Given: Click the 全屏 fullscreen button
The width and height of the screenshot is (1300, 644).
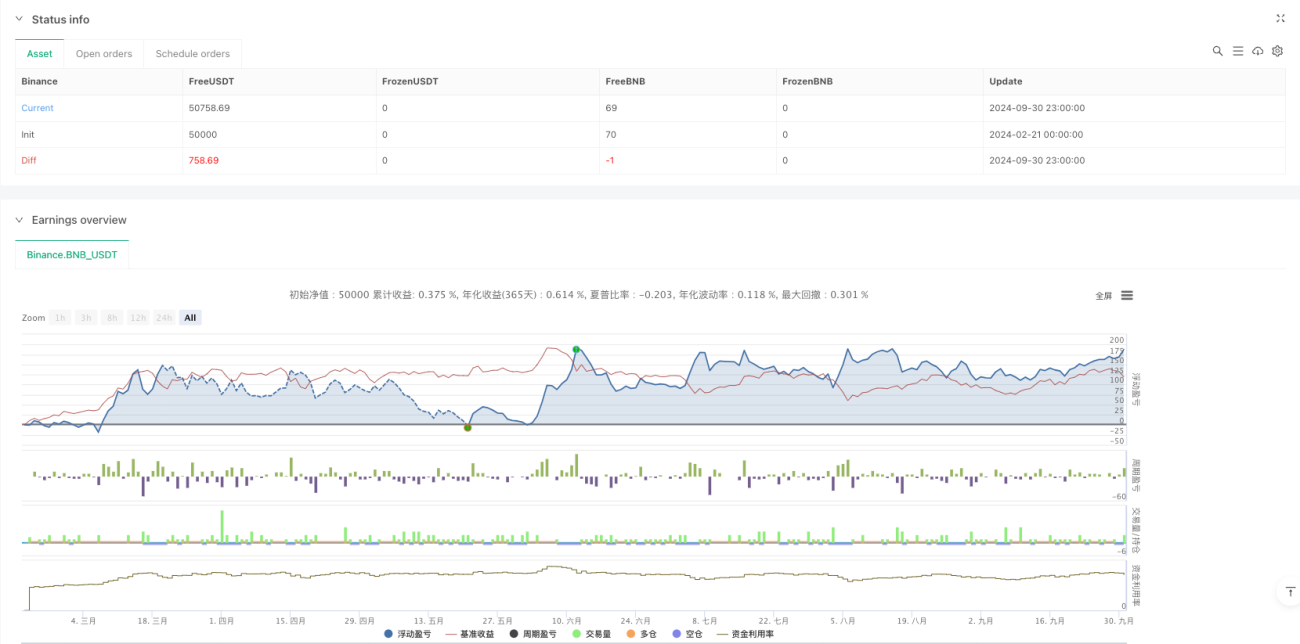Looking at the screenshot, I should (1104, 296).
